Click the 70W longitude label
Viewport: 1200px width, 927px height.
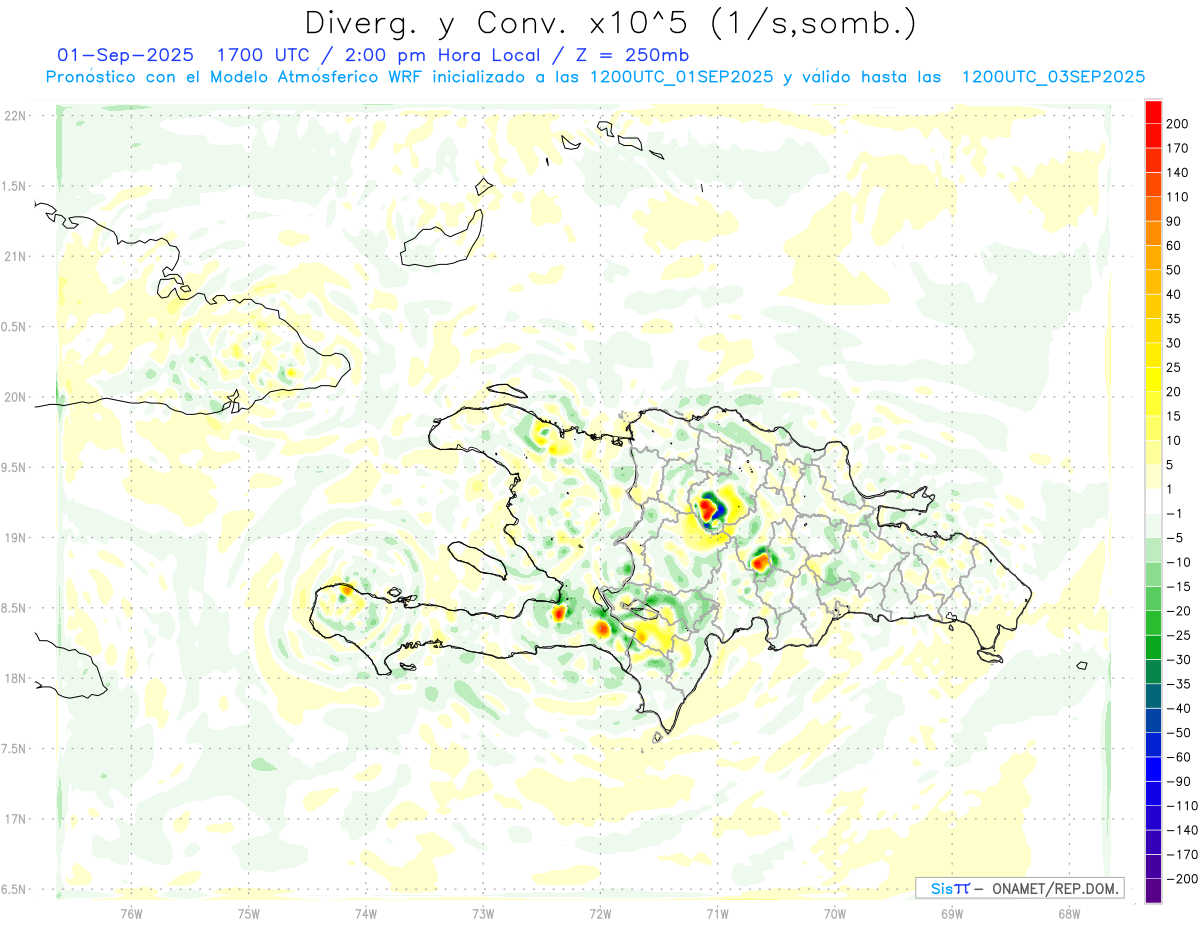[x=835, y=914]
